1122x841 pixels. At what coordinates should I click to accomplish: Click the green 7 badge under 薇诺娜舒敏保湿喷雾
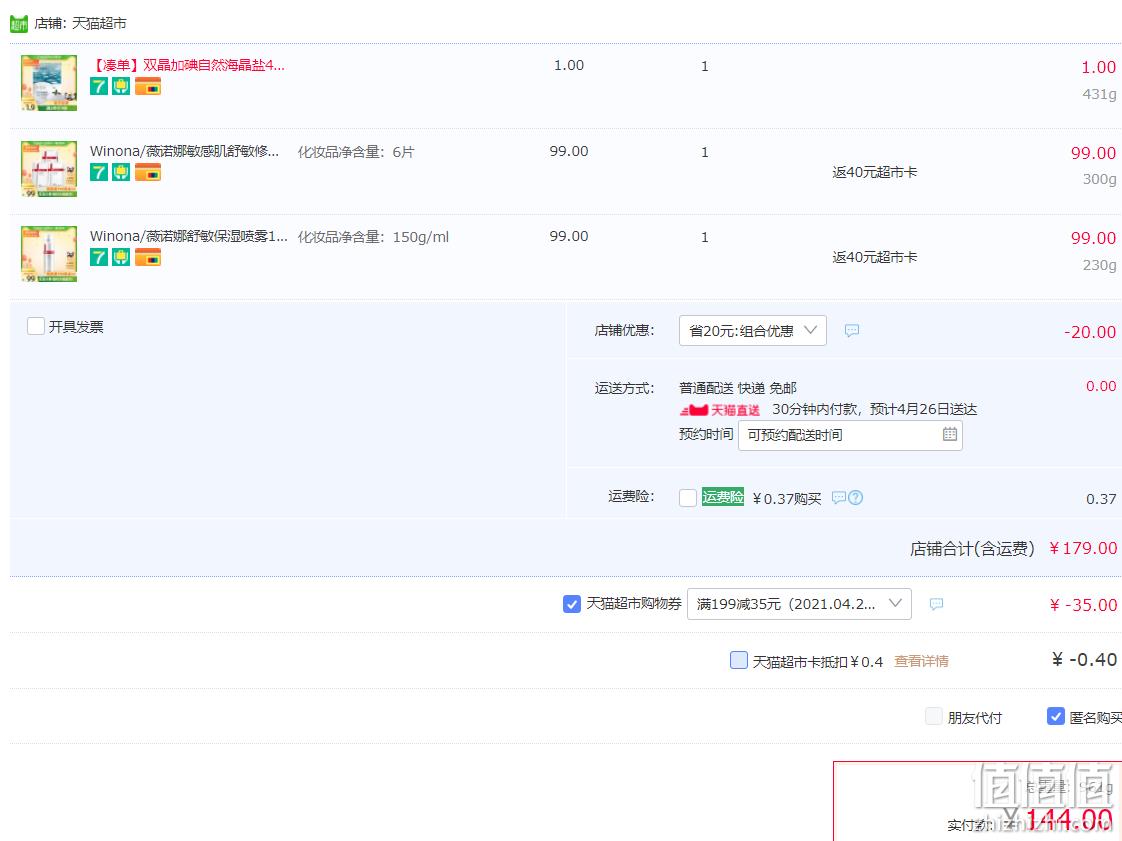[x=99, y=257]
